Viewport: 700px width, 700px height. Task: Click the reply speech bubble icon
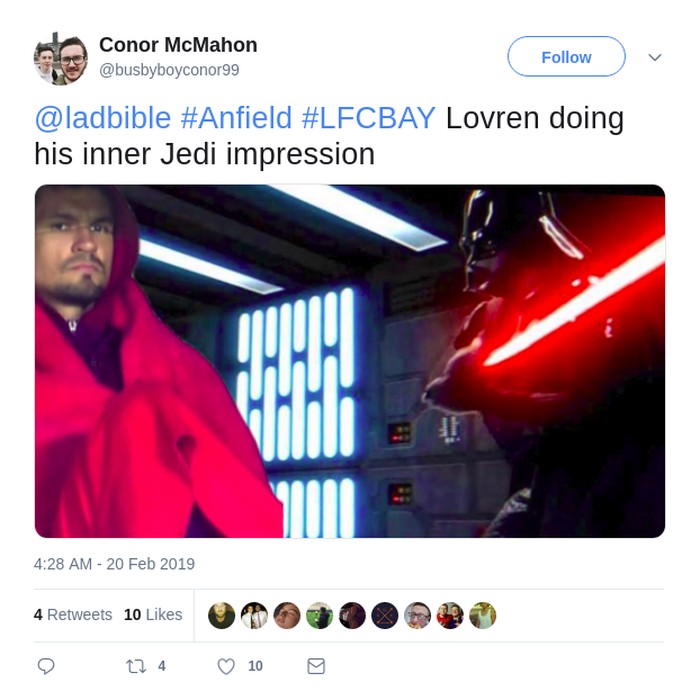(46, 666)
